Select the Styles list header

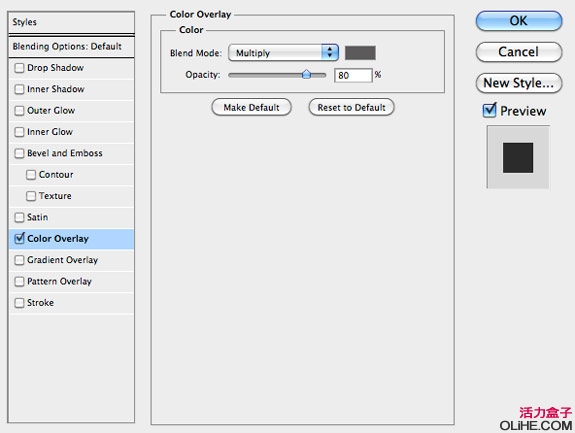[71, 22]
